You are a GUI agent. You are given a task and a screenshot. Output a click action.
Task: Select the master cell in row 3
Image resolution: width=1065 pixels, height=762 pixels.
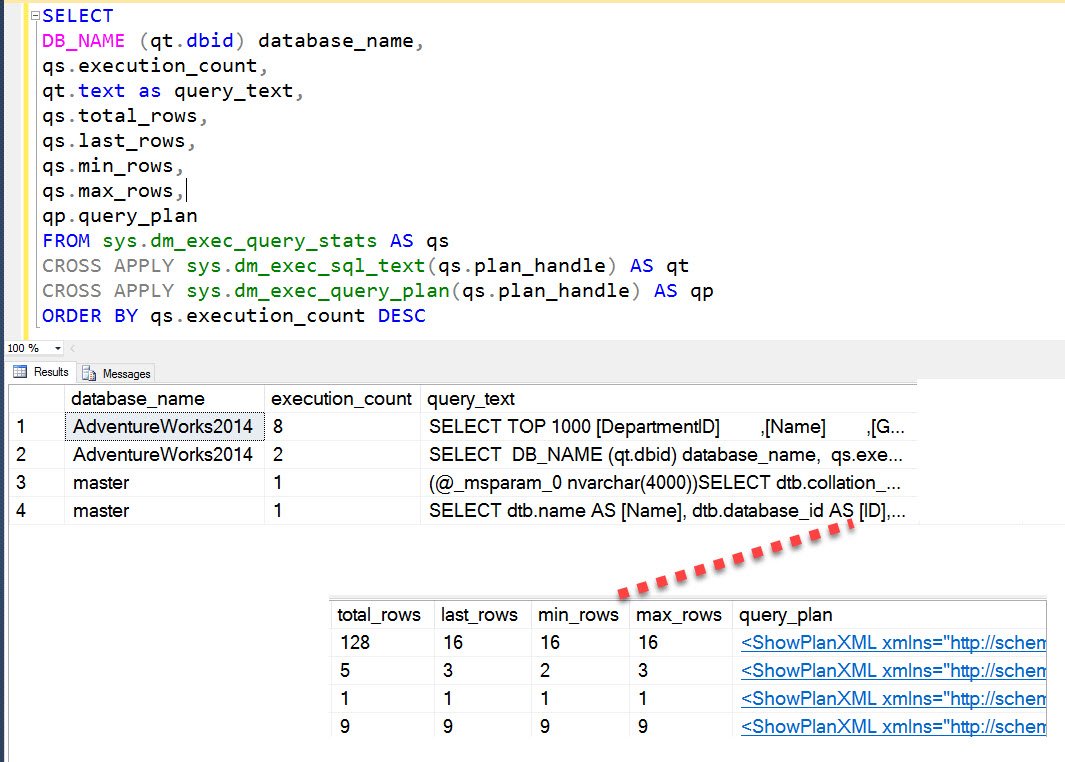click(164, 483)
